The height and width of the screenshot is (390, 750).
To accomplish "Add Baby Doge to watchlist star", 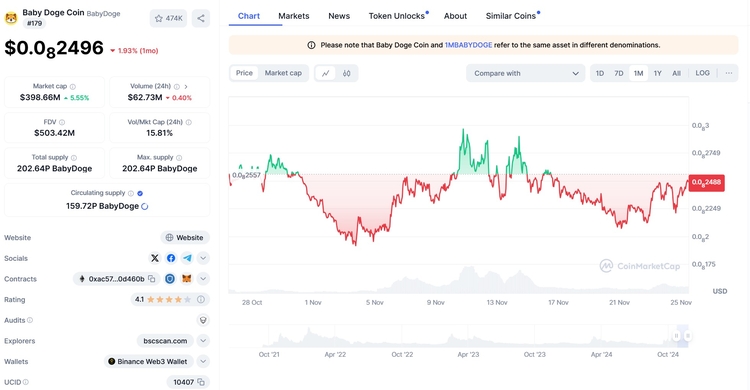I will point(168,19).
